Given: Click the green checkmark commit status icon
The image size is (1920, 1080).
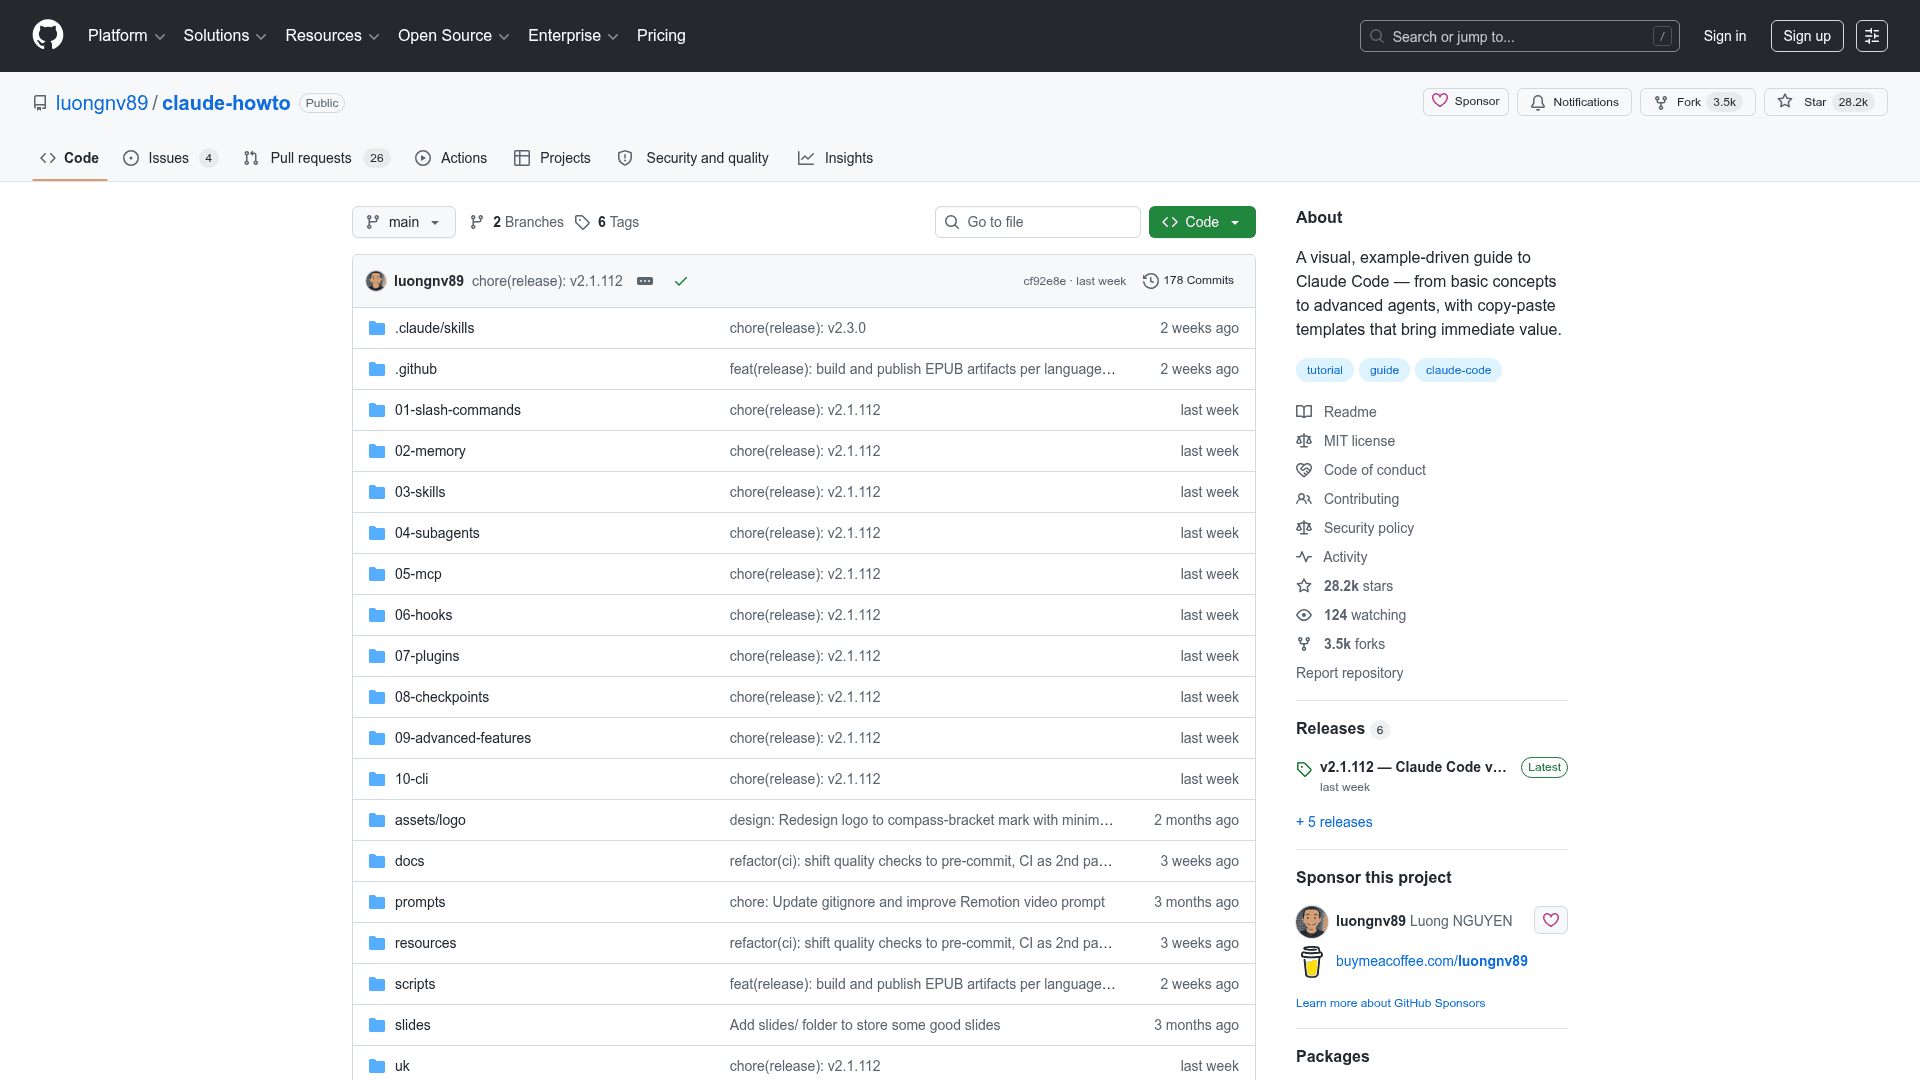Looking at the screenshot, I should click(x=681, y=281).
